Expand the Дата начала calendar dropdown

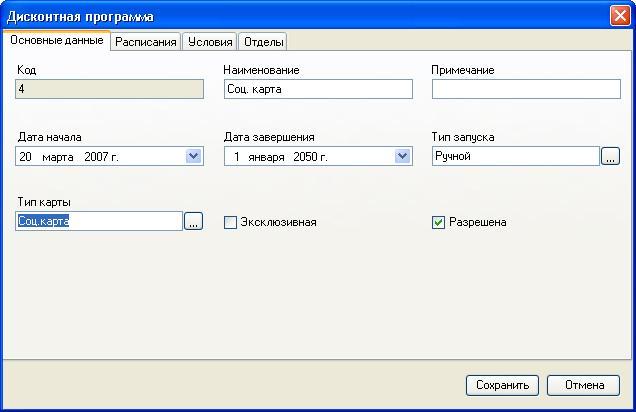pos(194,157)
